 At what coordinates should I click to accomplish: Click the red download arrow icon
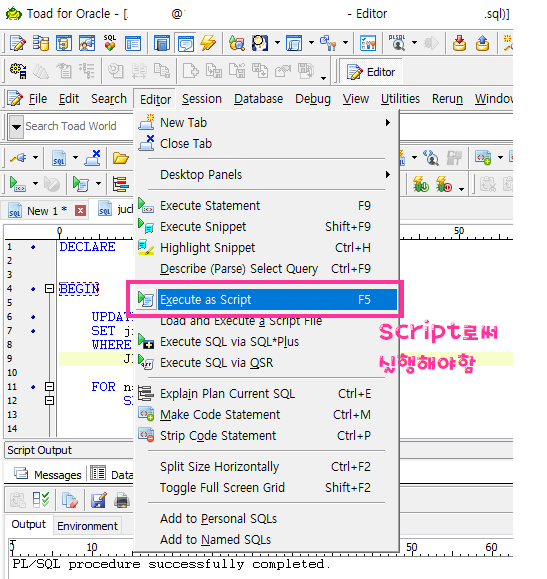pyautogui.click(x=459, y=43)
